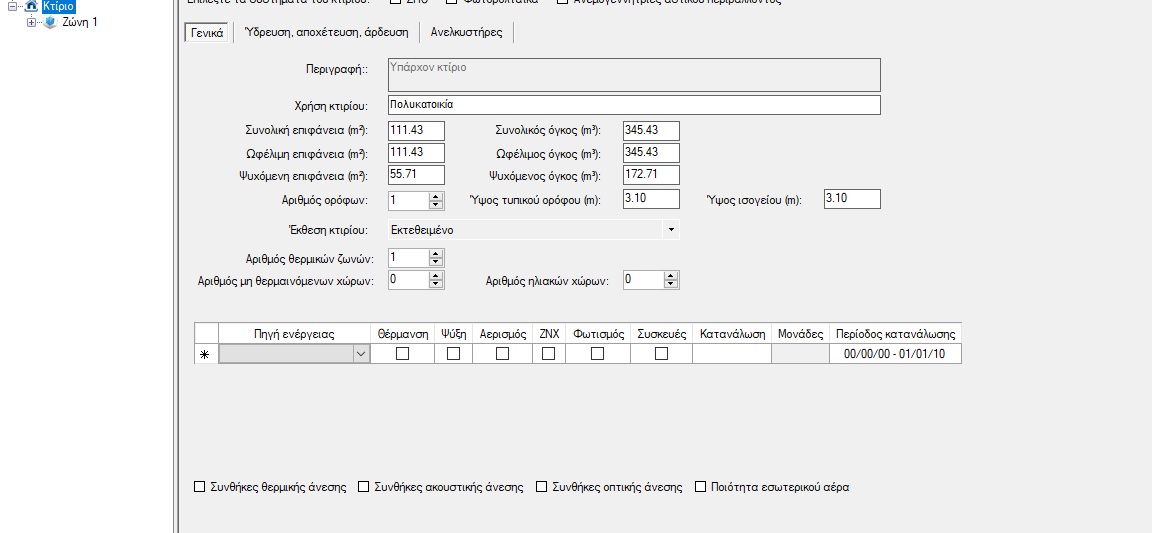Increase the Αριθμός ορόφων spinner value

[435, 196]
